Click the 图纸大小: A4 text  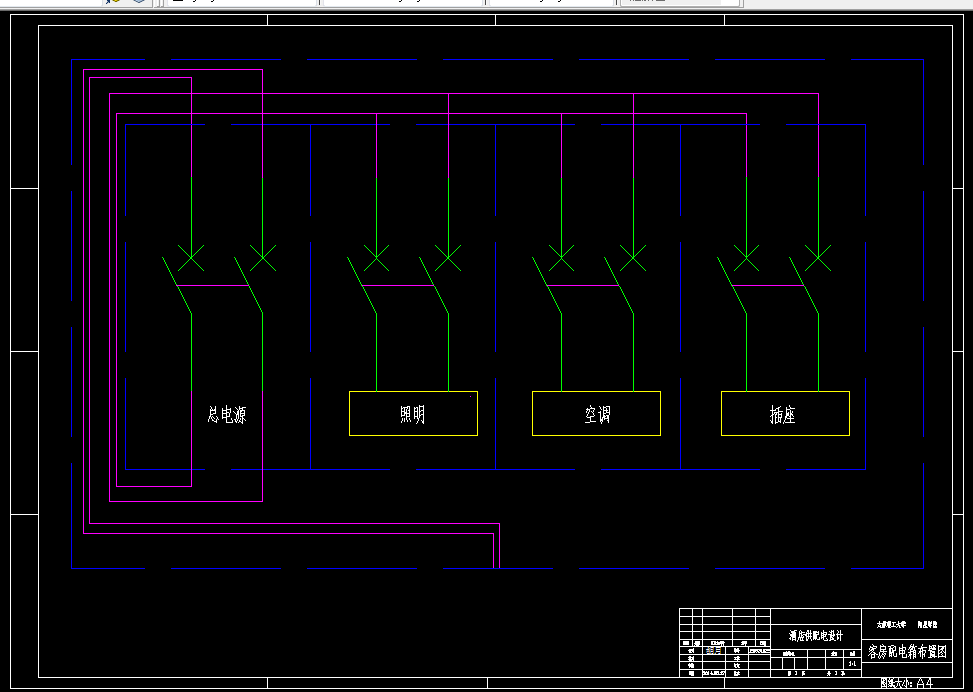[907, 684]
